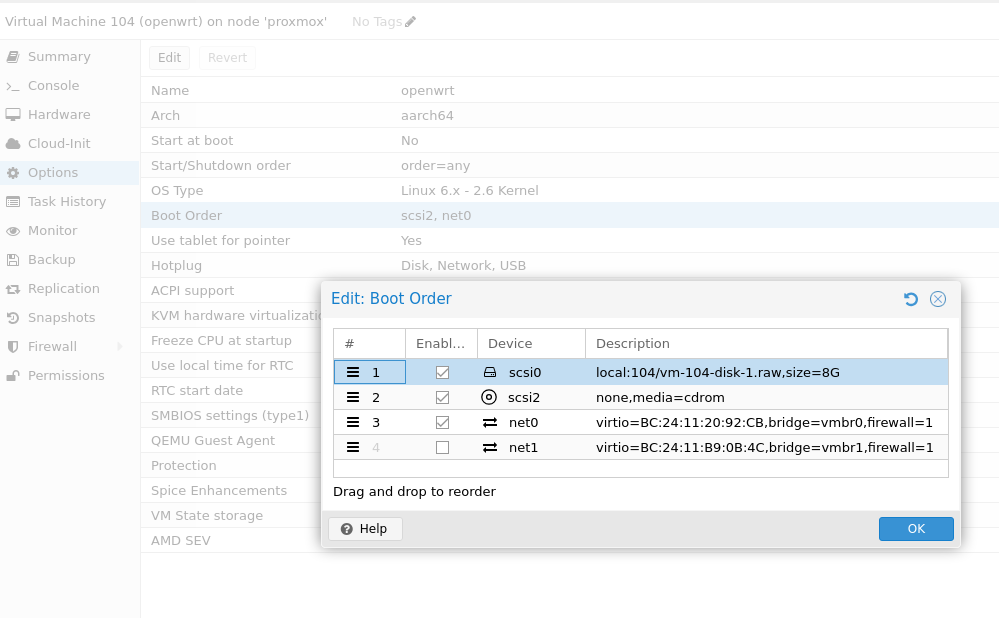Image resolution: width=999 pixels, height=618 pixels.
Task: Click the Help button in dialog
Action: pos(365,529)
